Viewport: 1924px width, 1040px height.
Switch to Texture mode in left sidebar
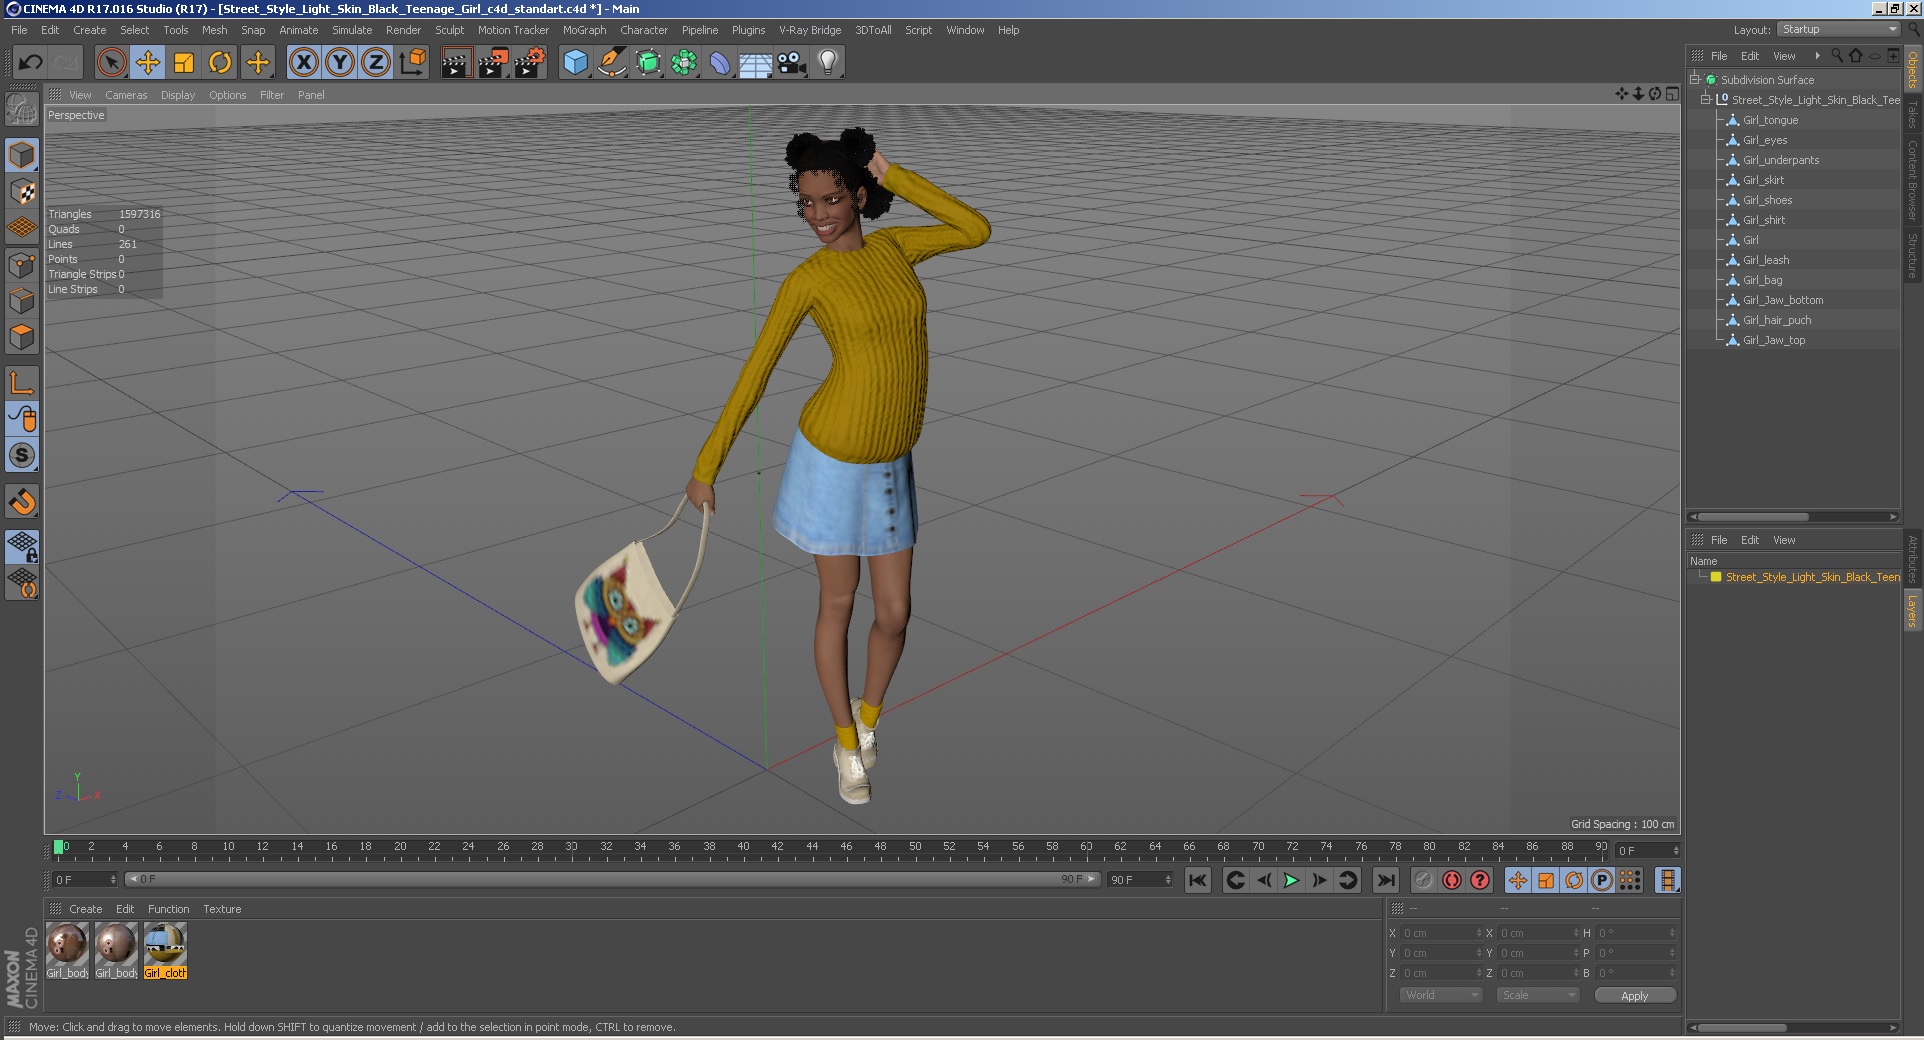pos(22,191)
